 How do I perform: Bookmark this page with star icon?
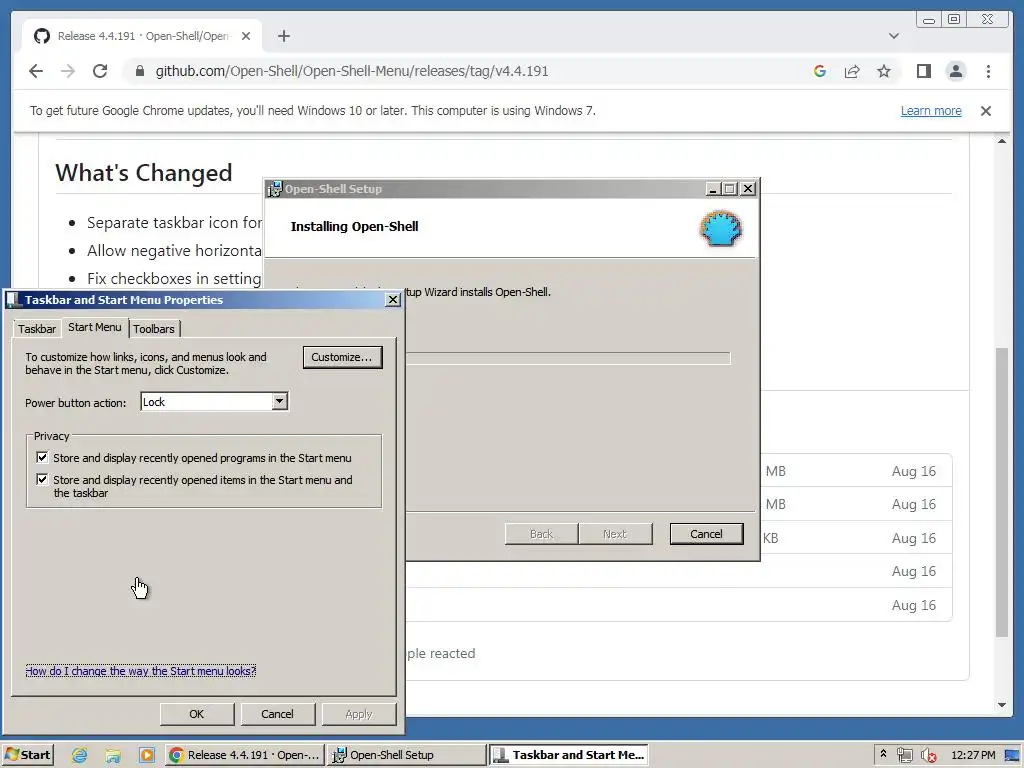(x=884, y=71)
